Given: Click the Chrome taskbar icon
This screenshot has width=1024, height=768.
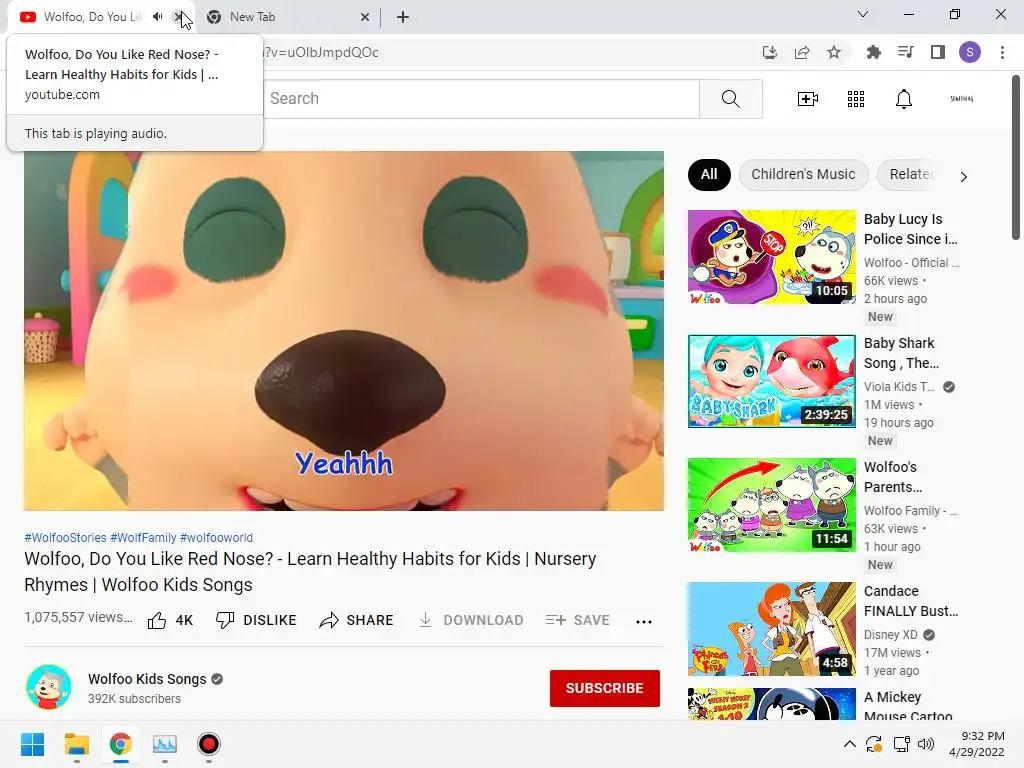Looking at the screenshot, I should tap(121, 744).
